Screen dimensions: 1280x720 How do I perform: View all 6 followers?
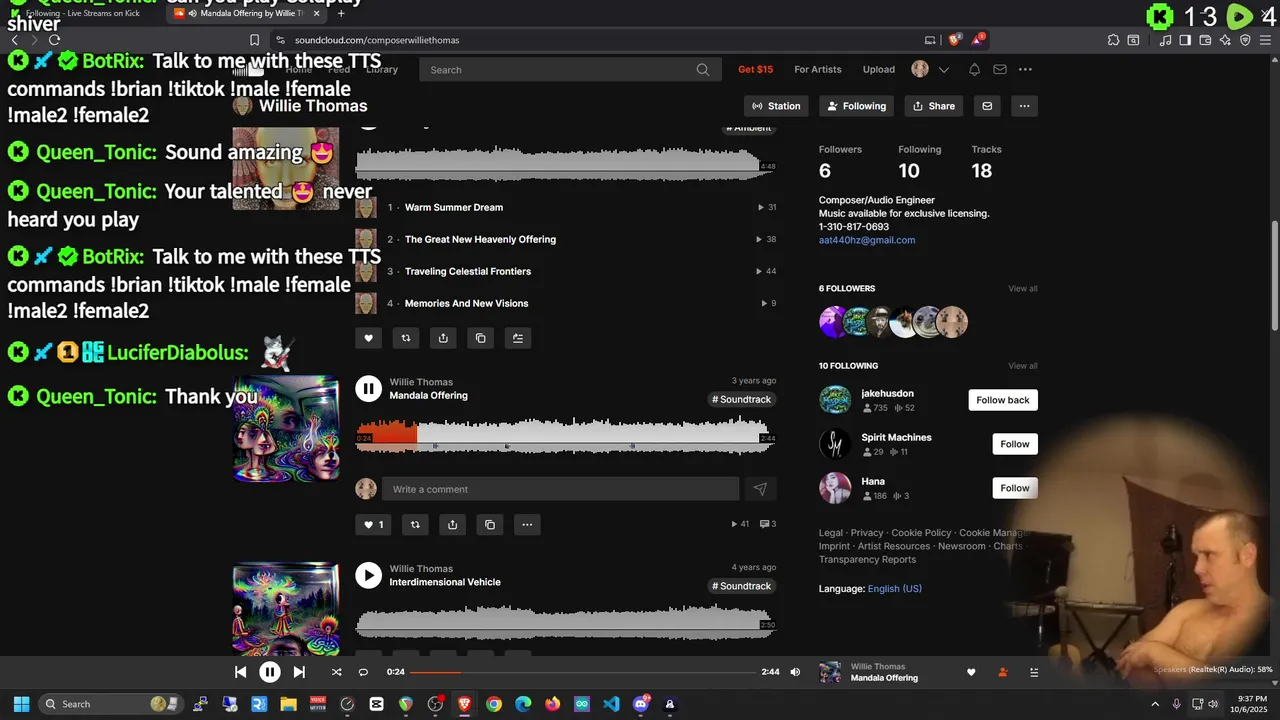click(1022, 289)
